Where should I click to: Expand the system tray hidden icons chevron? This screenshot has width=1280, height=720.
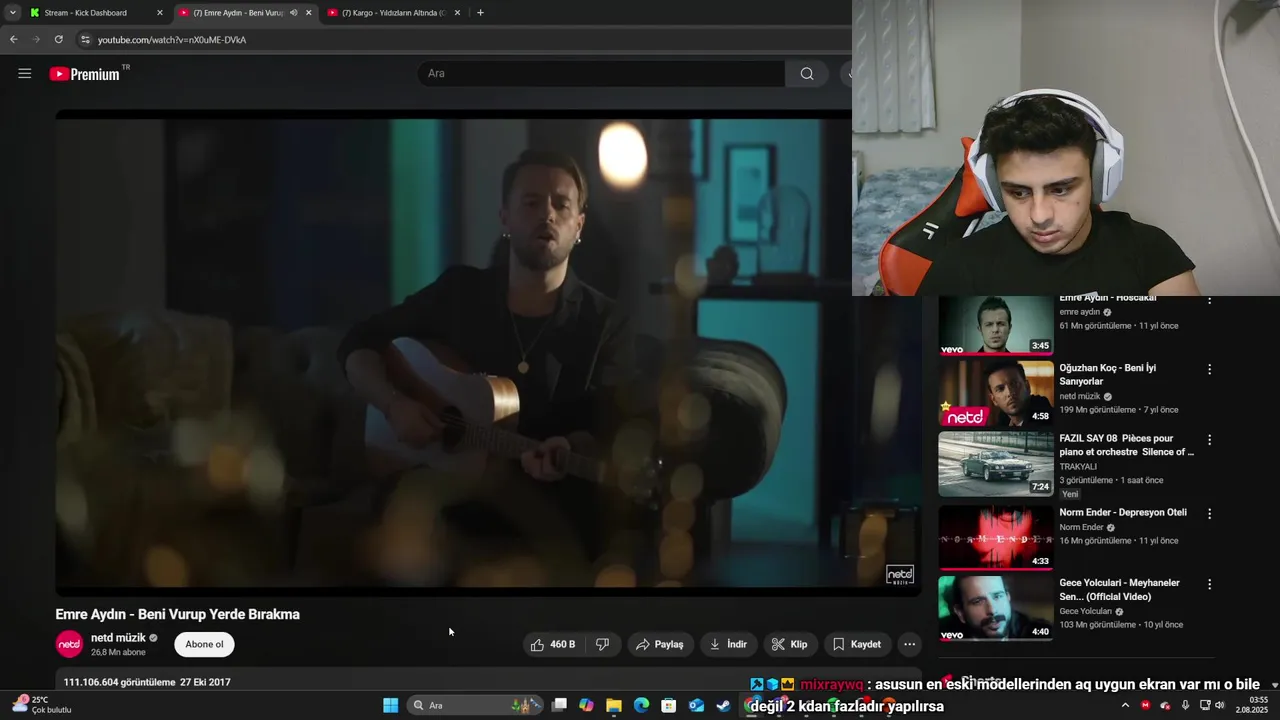pyautogui.click(x=1125, y=705)
